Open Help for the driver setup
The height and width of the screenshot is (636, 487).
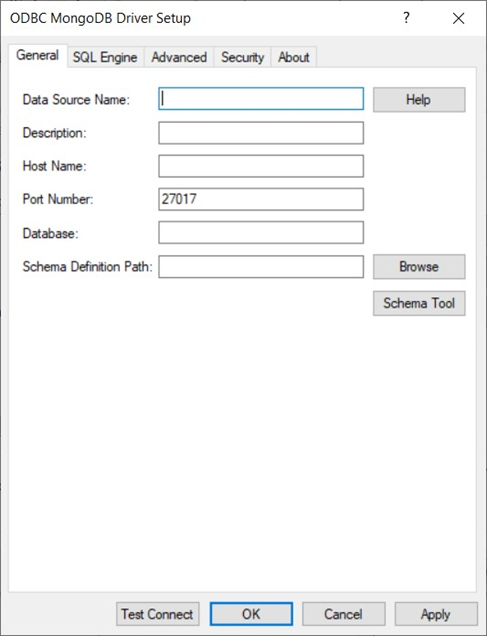419,99
